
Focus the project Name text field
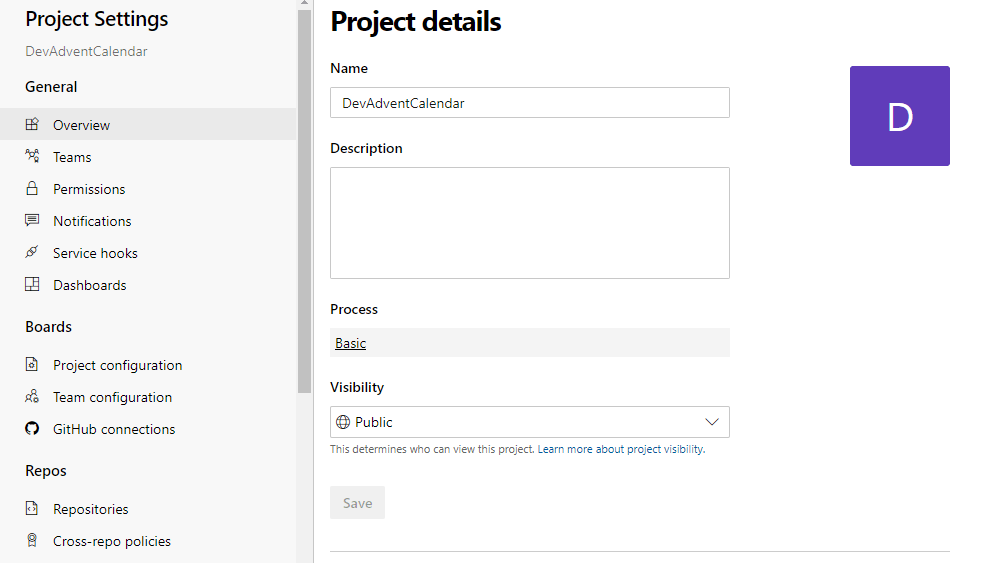click(x=529, y=103)
